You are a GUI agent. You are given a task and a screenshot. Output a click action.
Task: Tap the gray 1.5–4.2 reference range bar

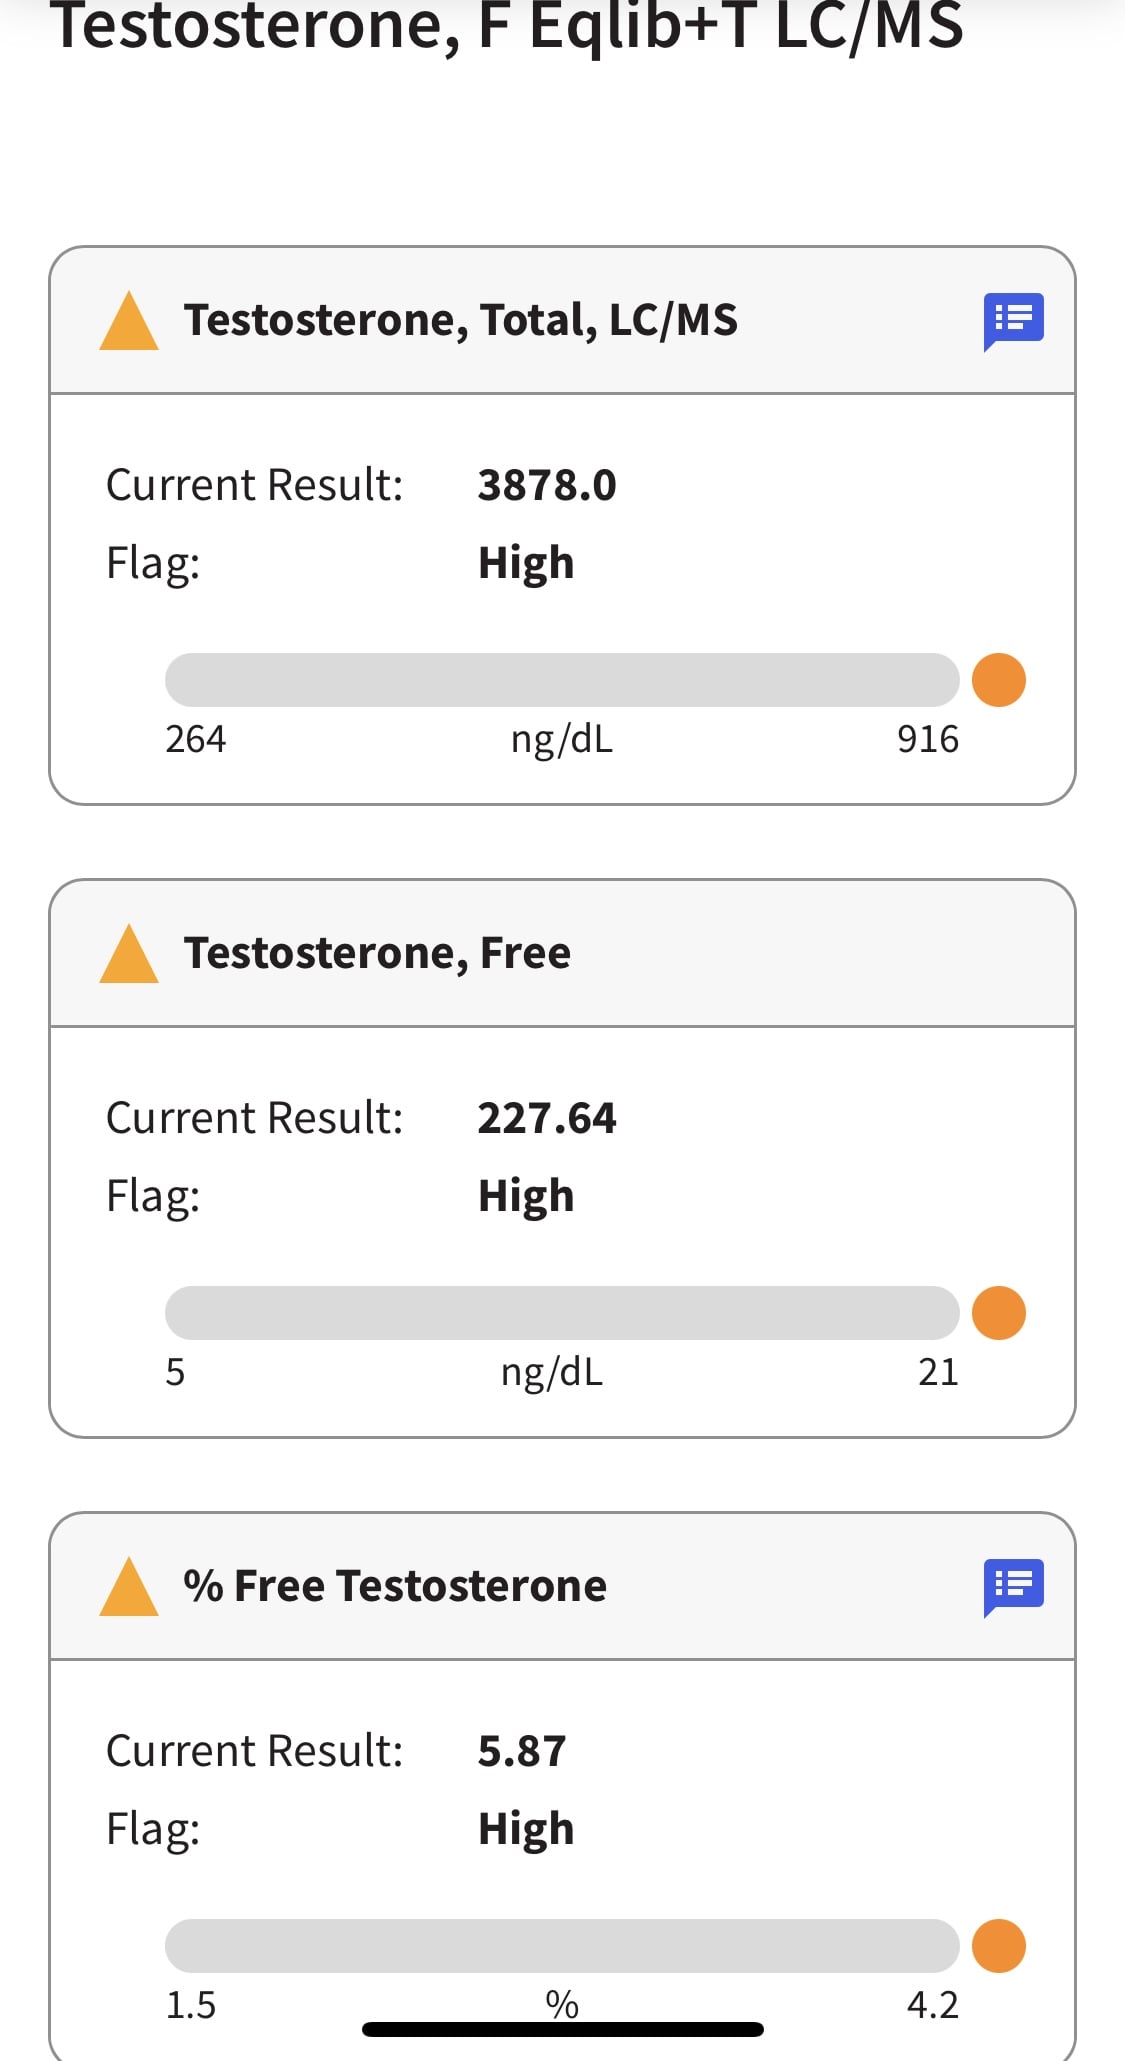[562, 1946]
